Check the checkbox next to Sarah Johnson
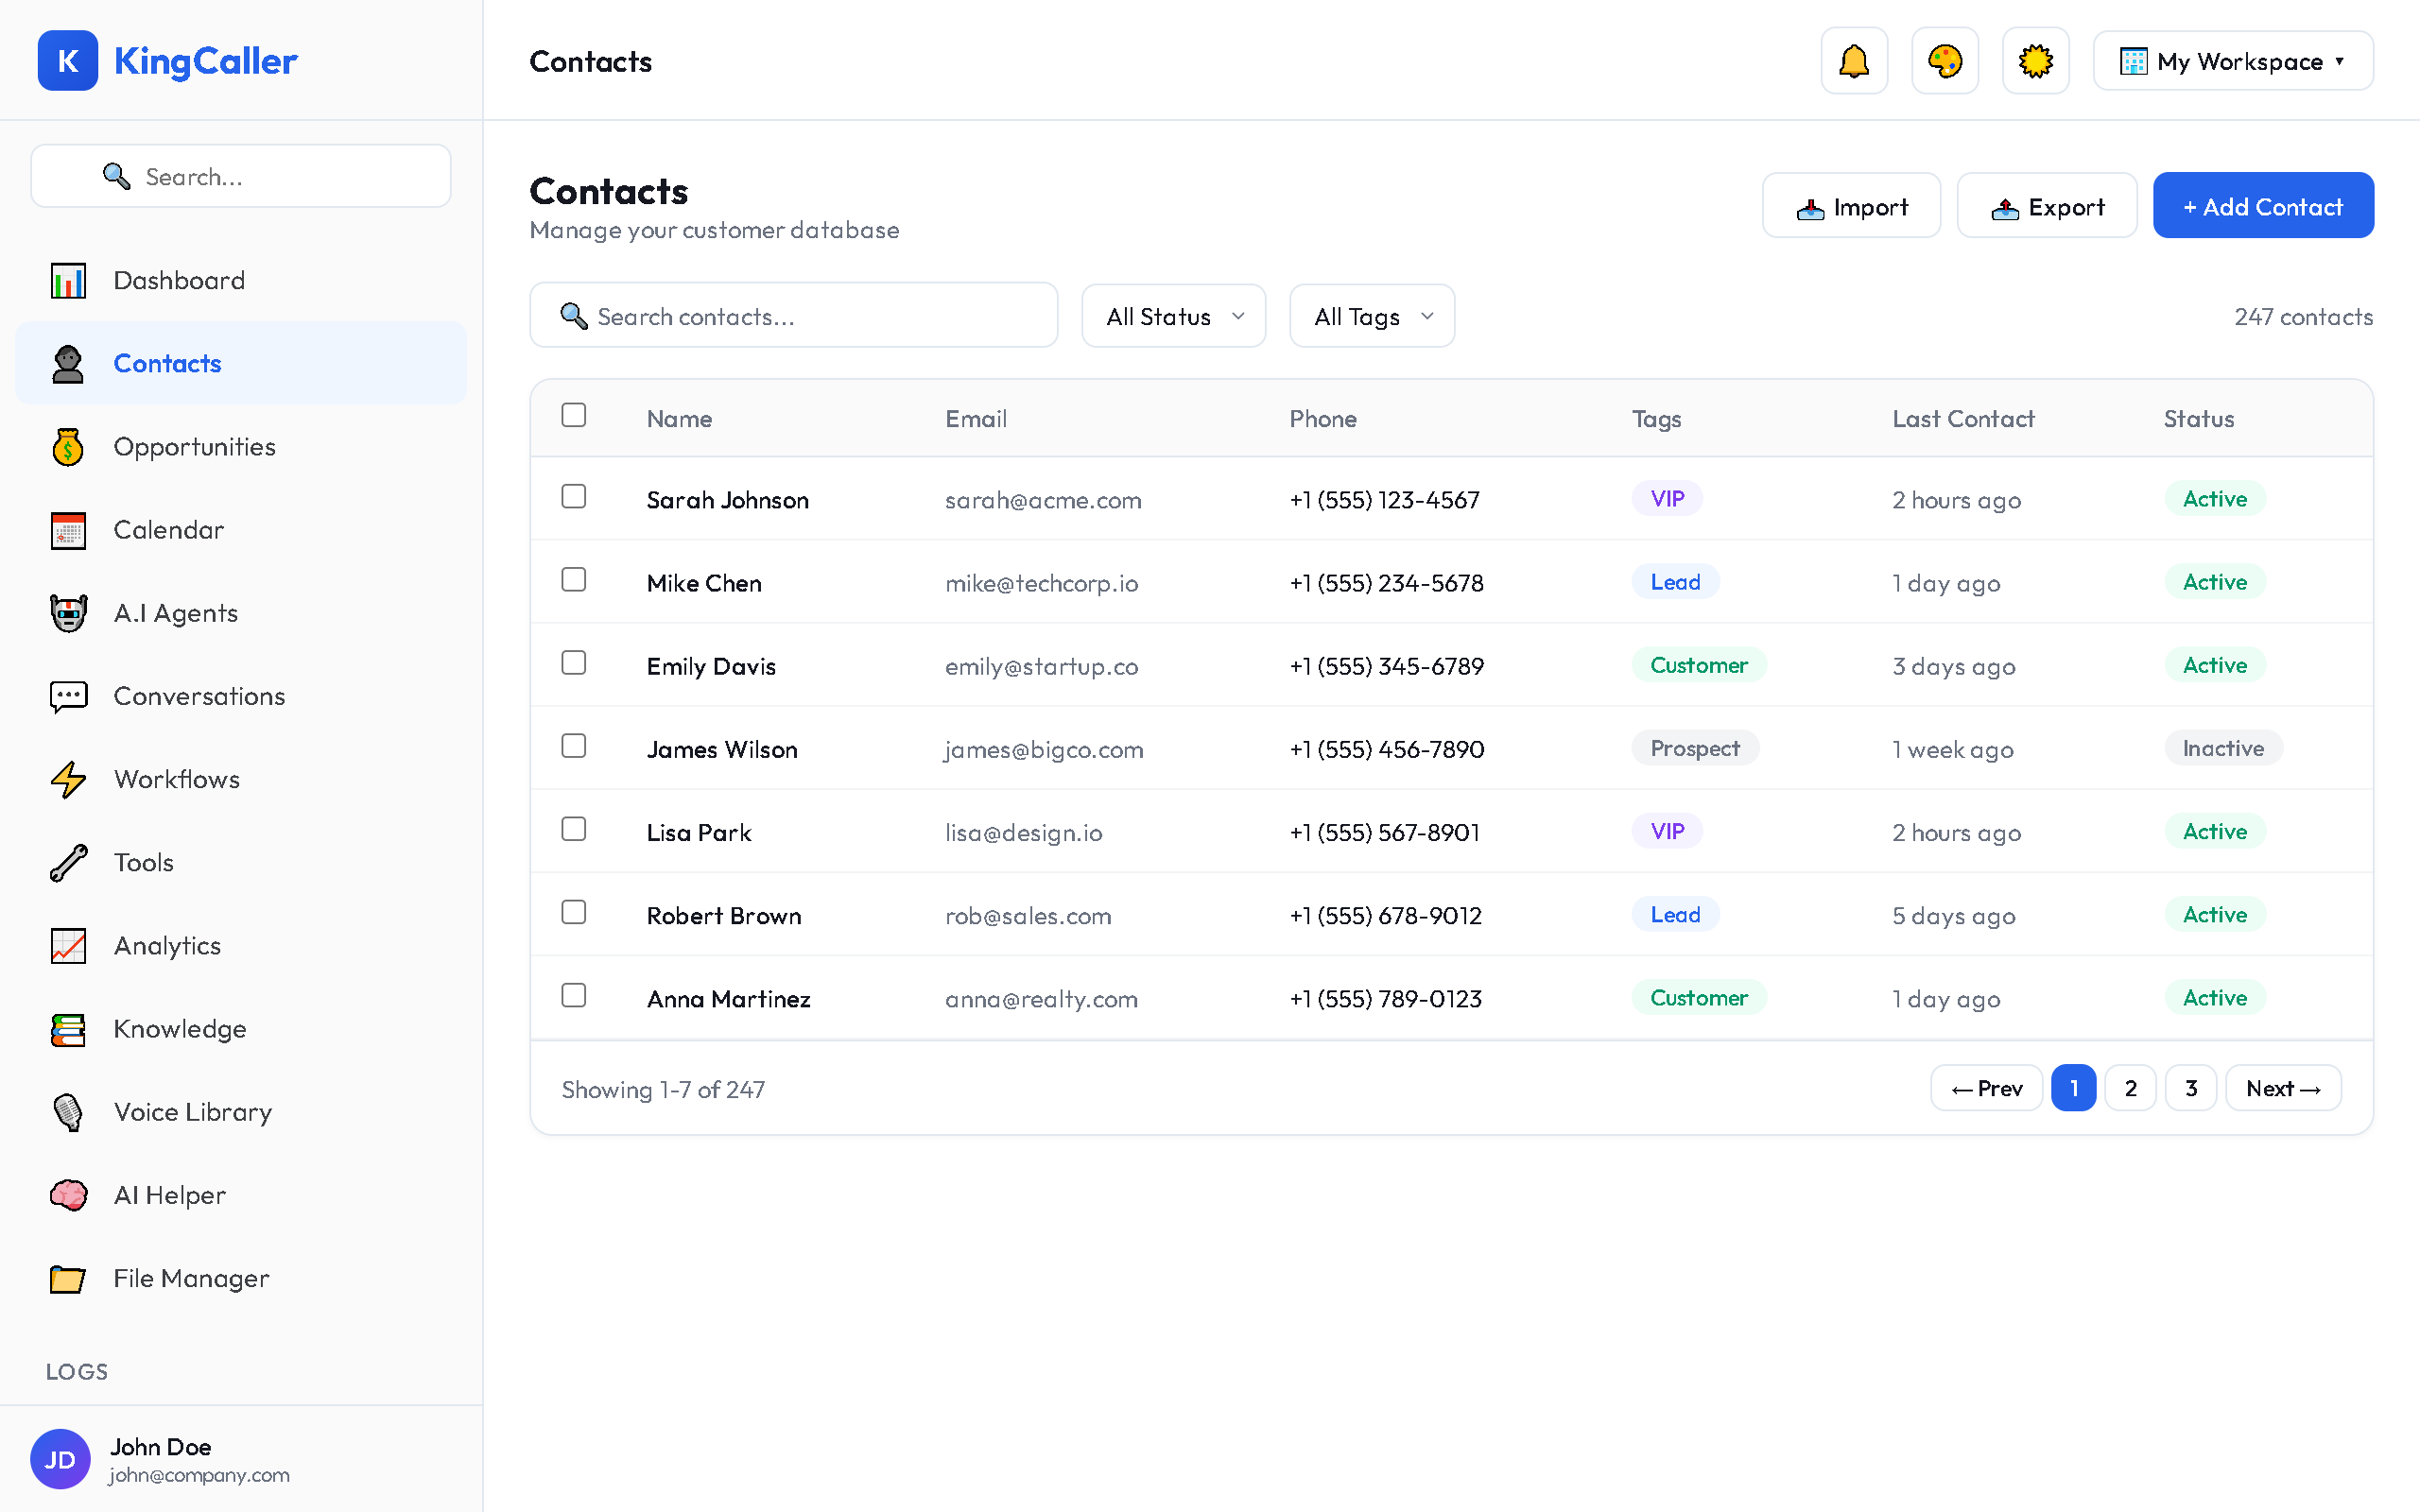The width and height of the screenshot is (2420, 1512). click(x=574, y=497)
